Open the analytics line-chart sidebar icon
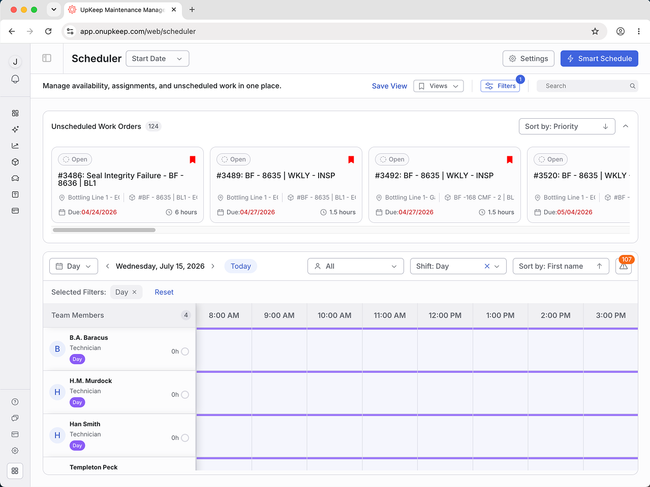This screenshot has height=487, width=650. click(15, 145)
